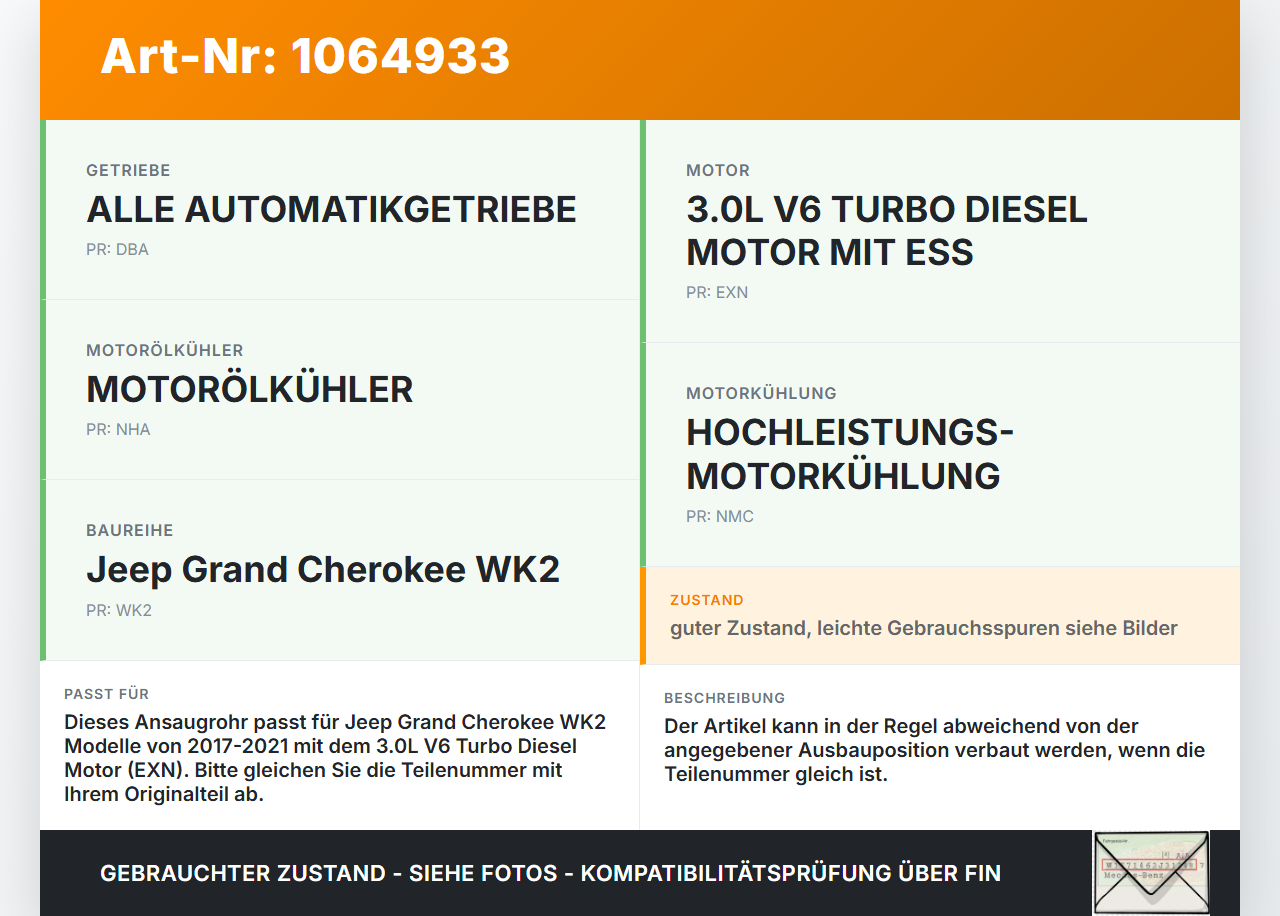
Task: Click the PR: NHA code
Action: click(118, 430)
